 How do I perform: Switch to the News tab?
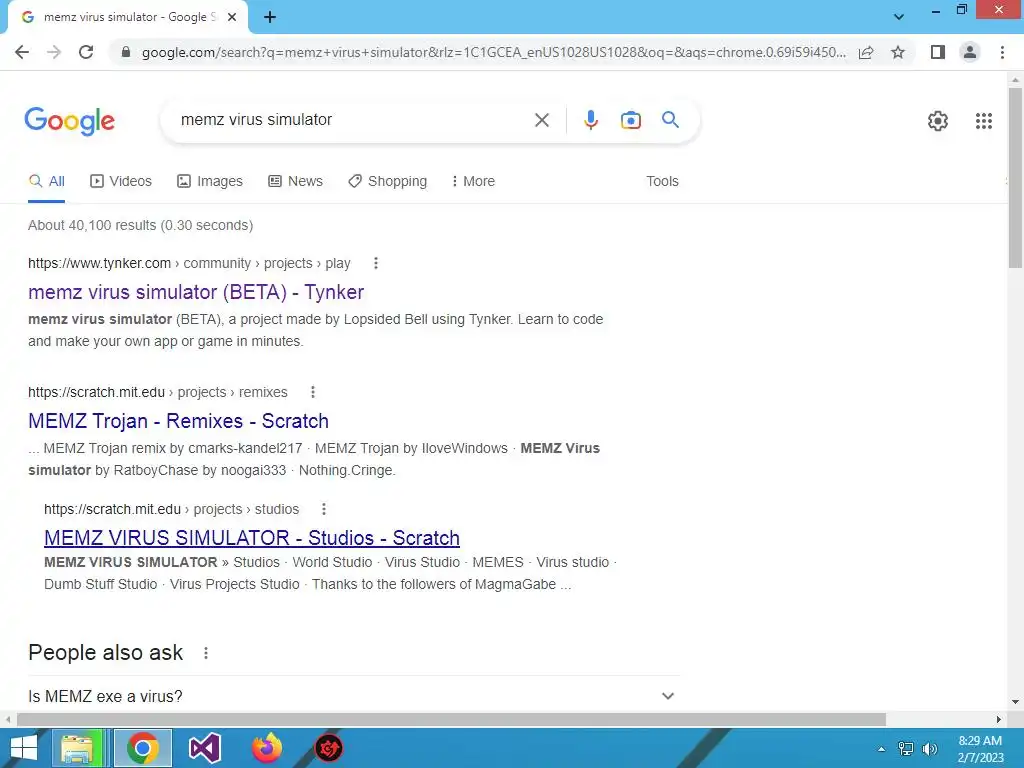click(x=295, y=182)
